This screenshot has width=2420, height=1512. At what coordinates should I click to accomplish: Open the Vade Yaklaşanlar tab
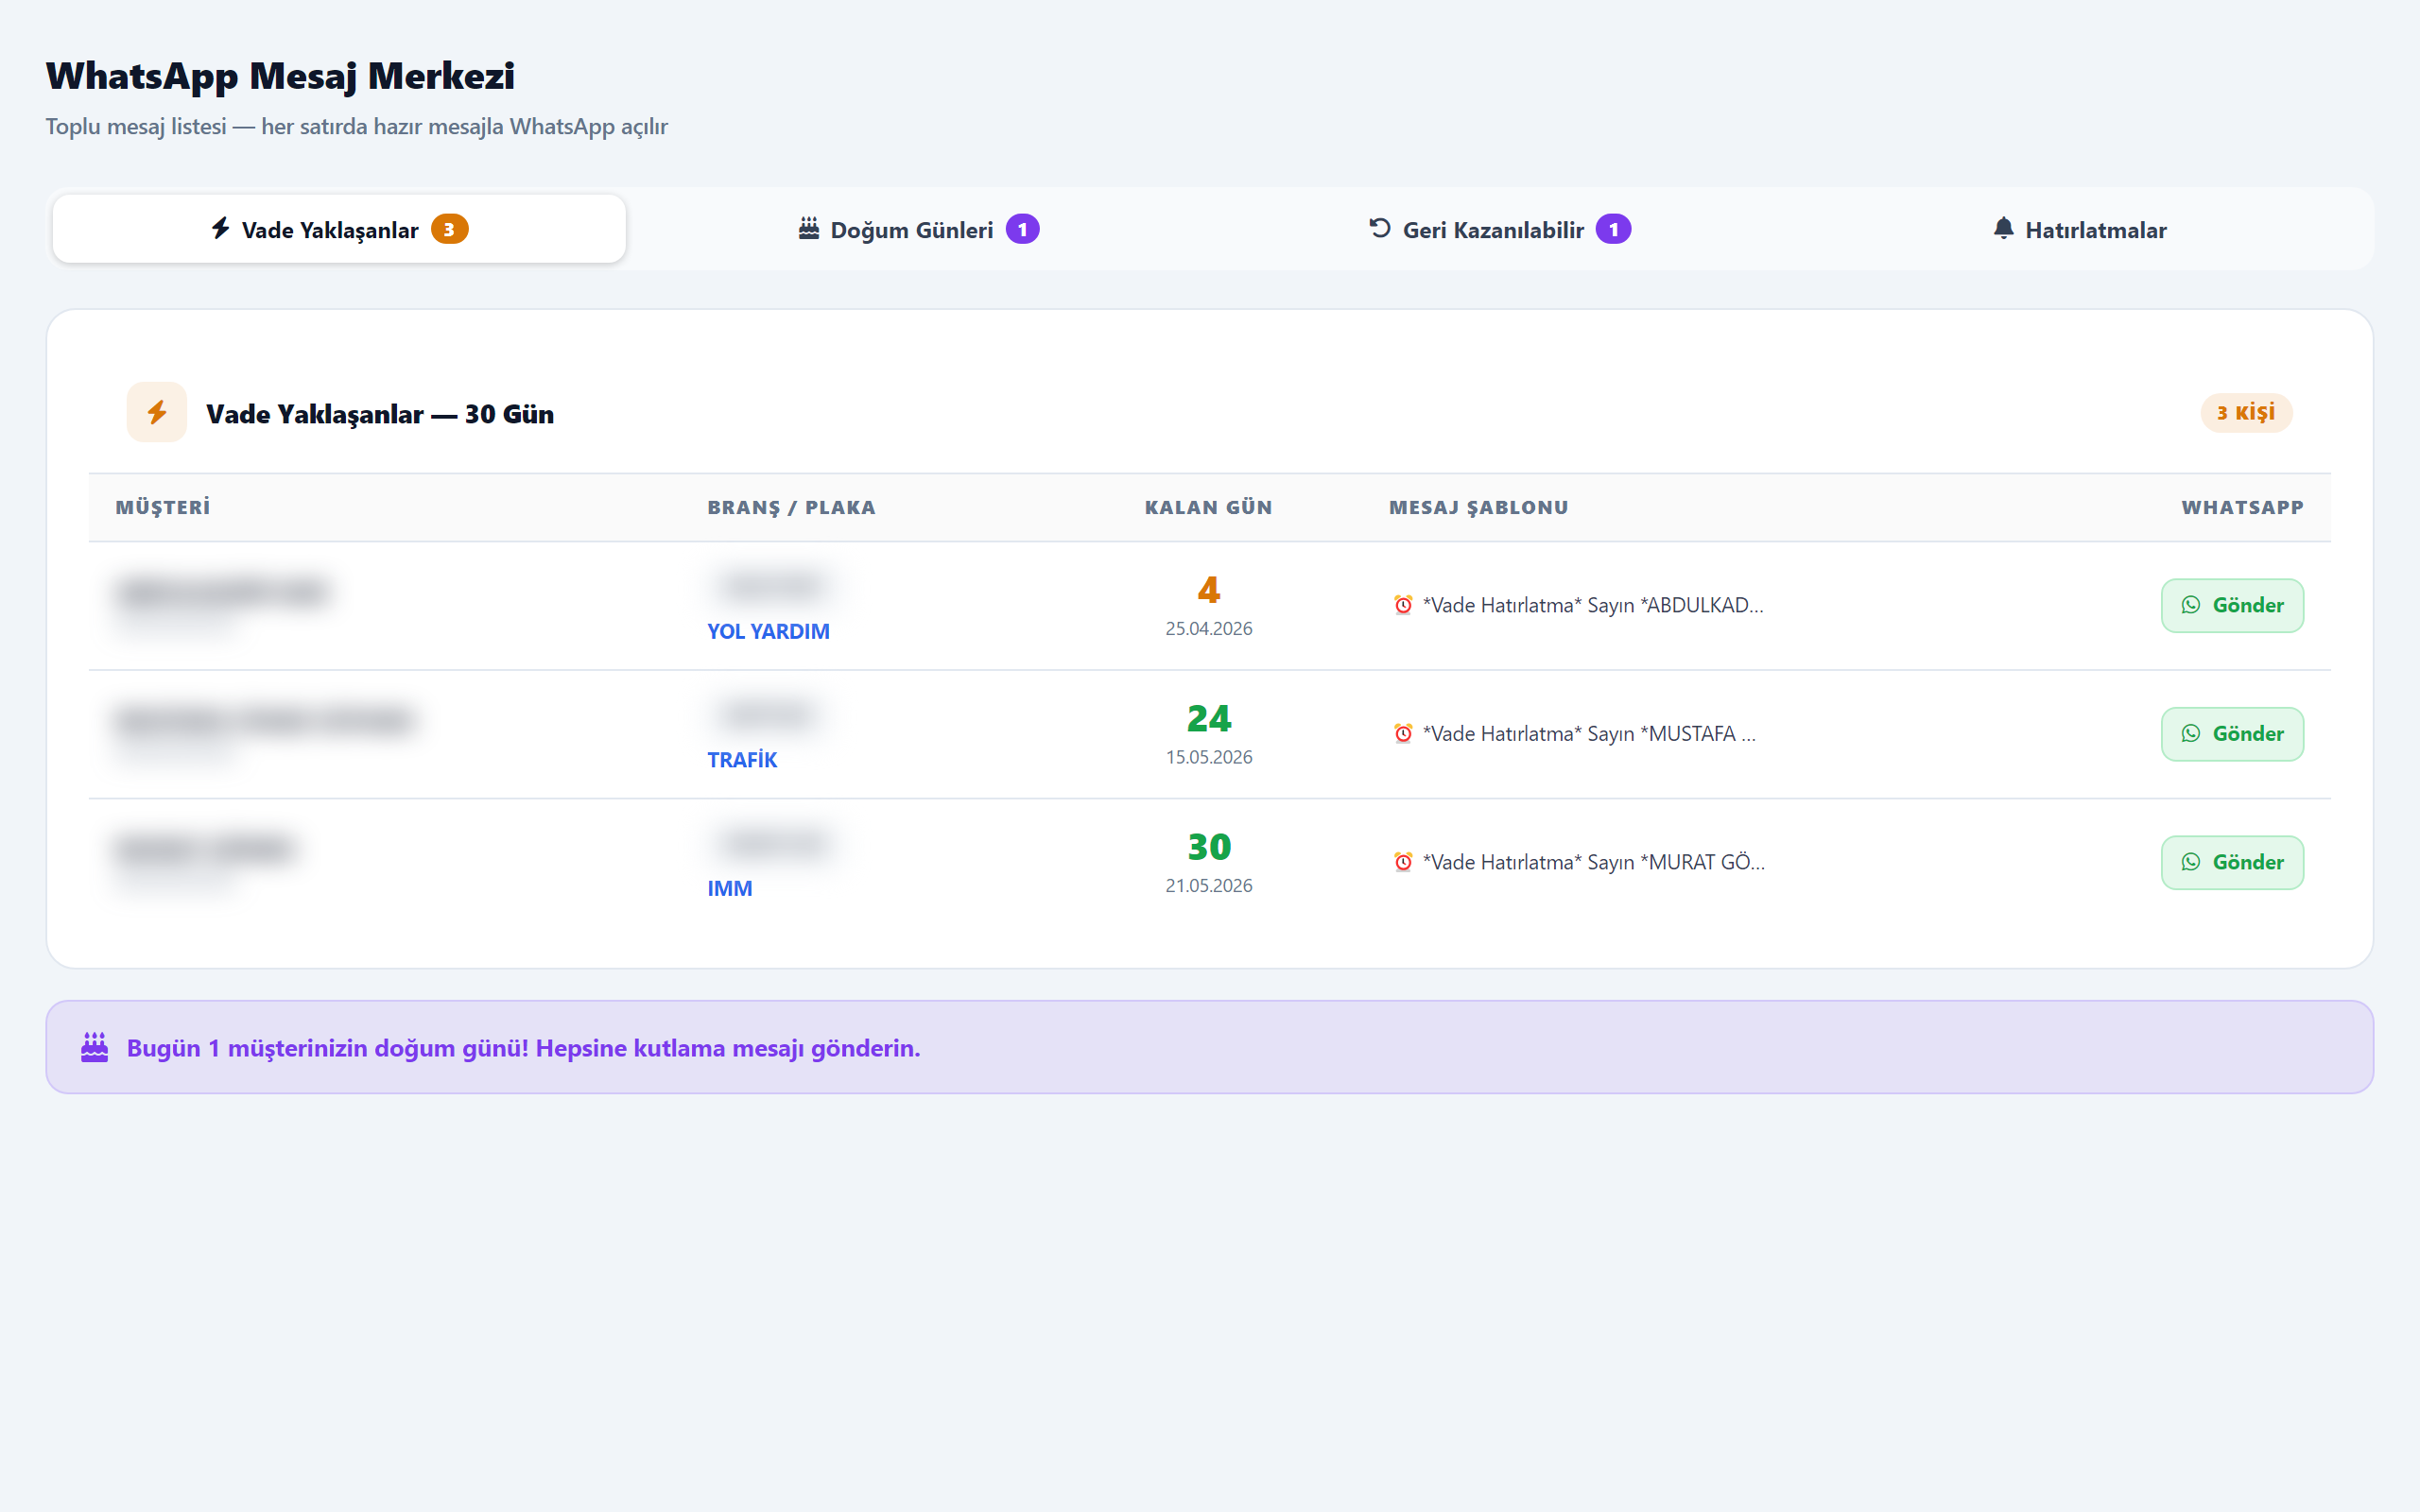pos(339,229)
